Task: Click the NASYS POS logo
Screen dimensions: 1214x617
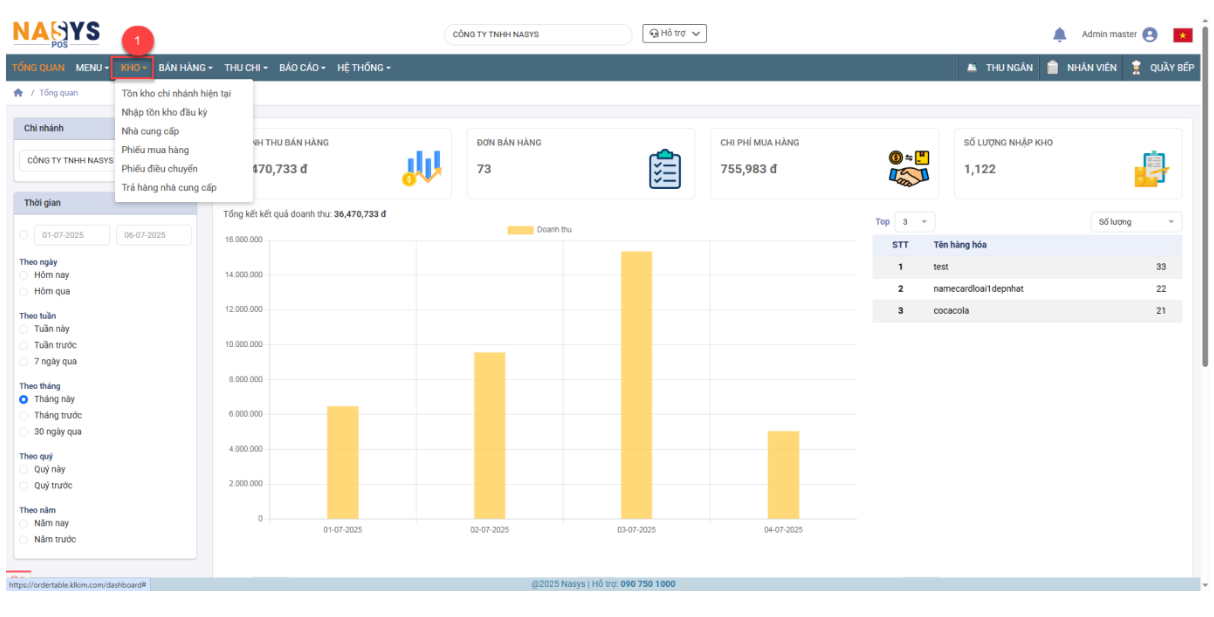Action: pyautogui.click(x=56, y=34)
